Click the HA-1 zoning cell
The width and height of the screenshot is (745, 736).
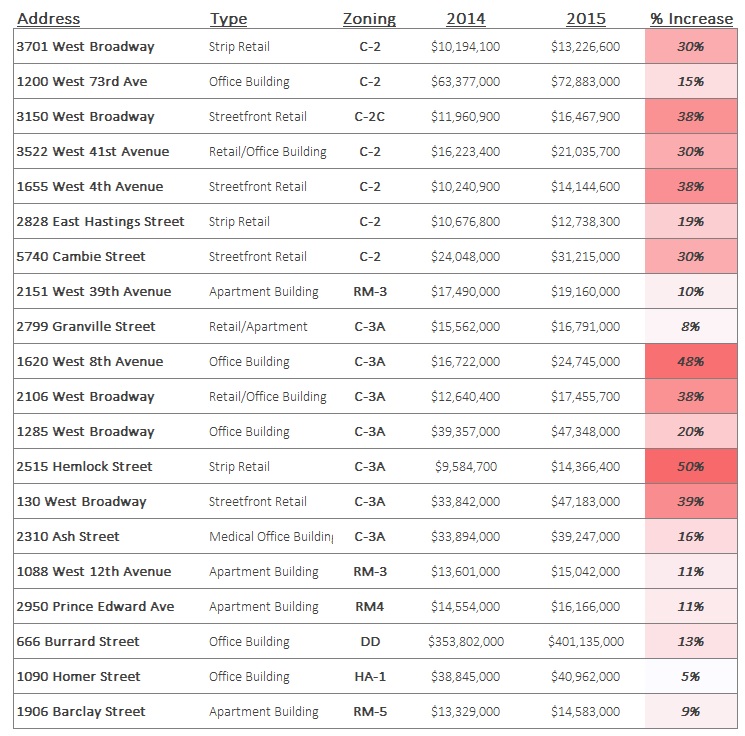coord(369,677)
